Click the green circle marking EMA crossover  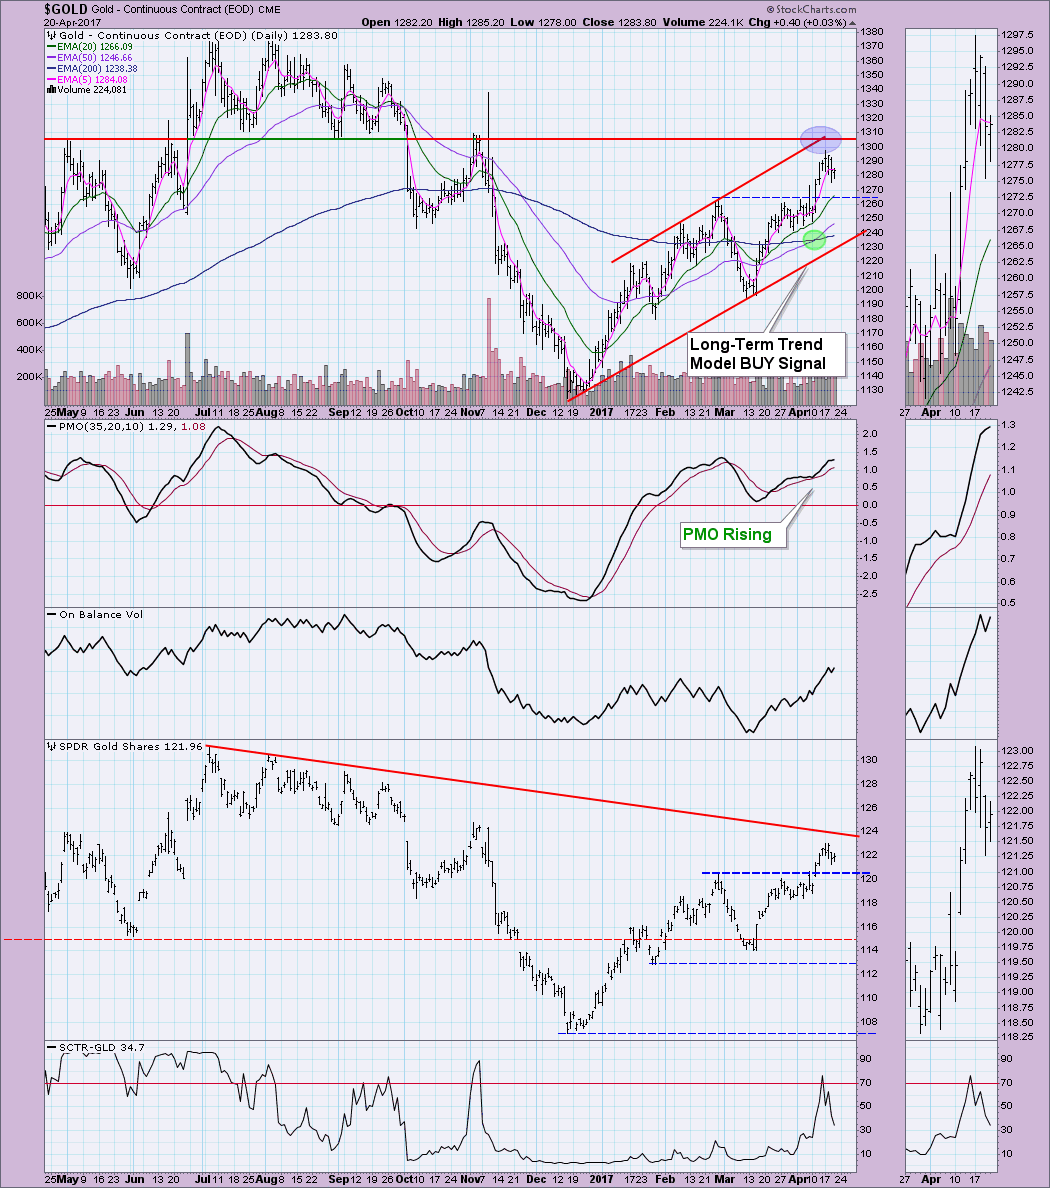click(814, 239)
